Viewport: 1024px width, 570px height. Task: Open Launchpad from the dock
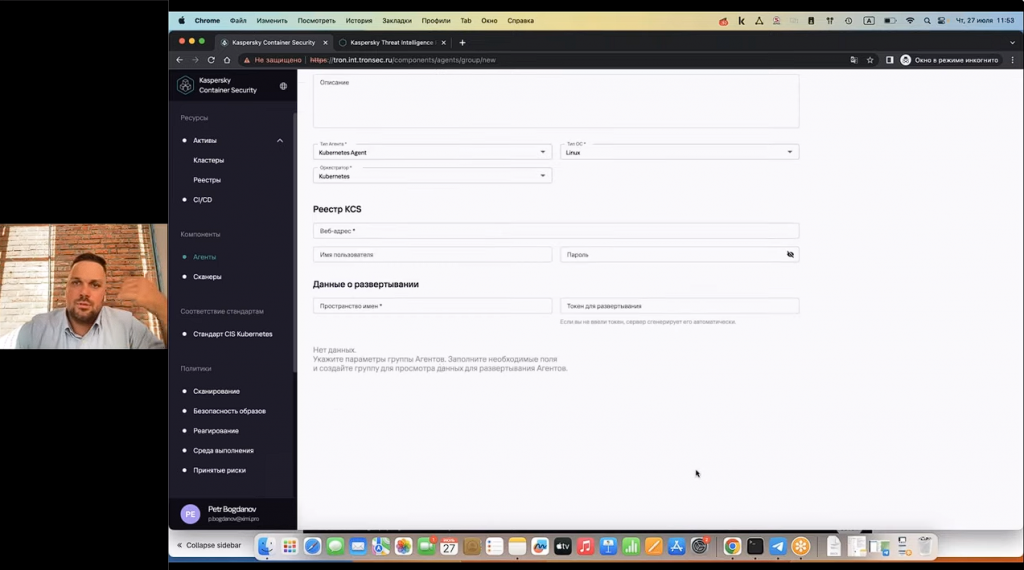click(x=289, y=546)
